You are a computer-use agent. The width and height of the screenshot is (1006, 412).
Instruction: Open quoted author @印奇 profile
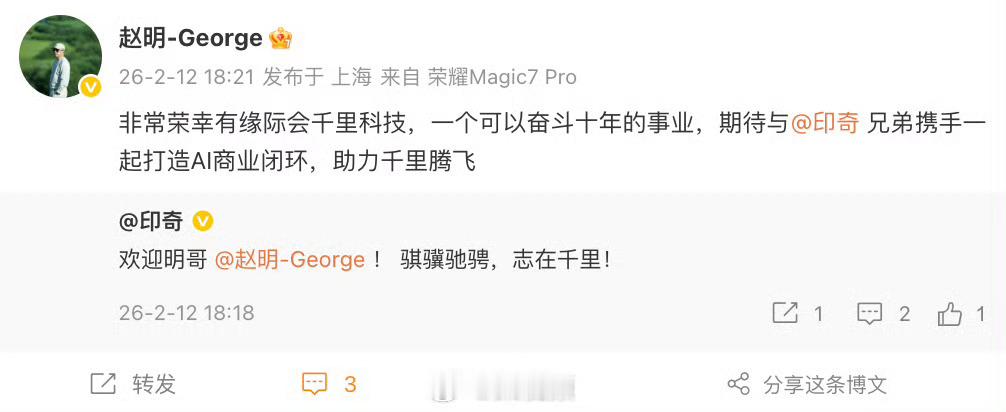[x=151, y=222]
